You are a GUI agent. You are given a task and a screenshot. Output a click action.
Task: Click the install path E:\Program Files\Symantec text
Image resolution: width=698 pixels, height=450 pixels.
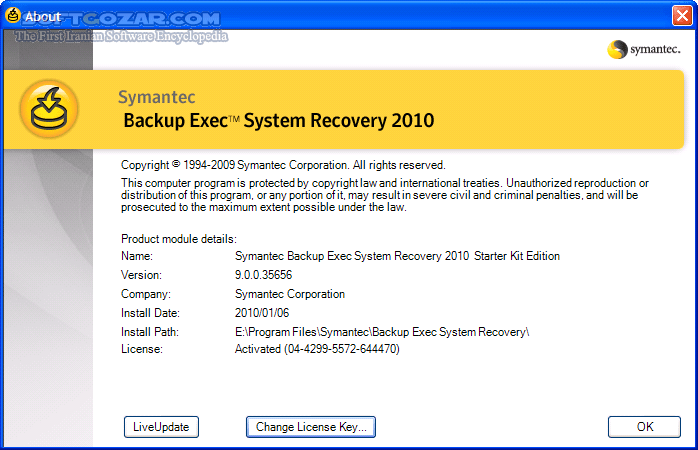(x=382, y=332)
